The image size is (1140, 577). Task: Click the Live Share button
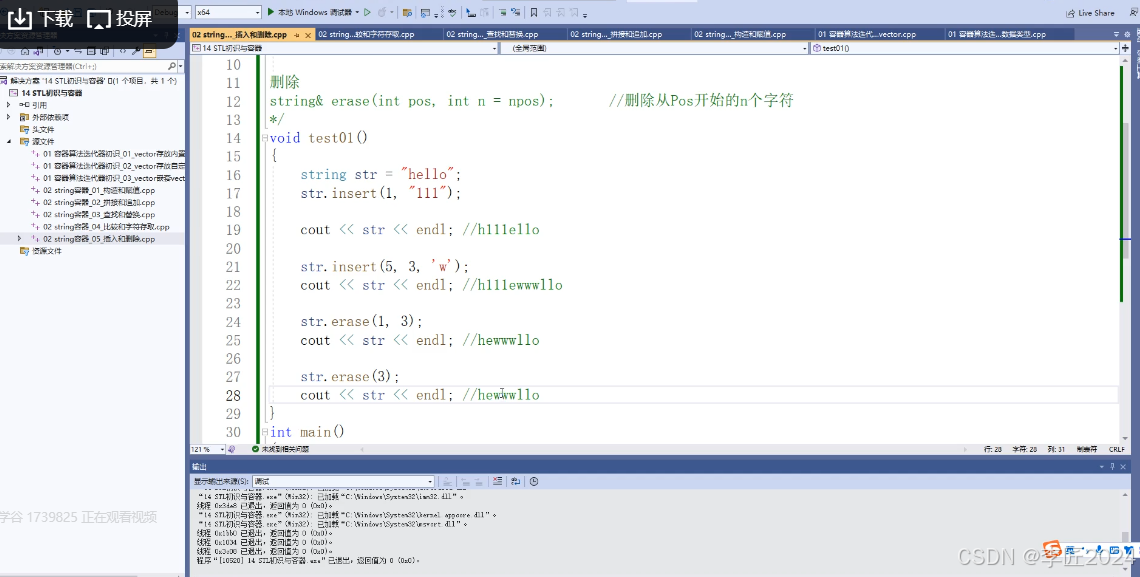[1090, 13]
